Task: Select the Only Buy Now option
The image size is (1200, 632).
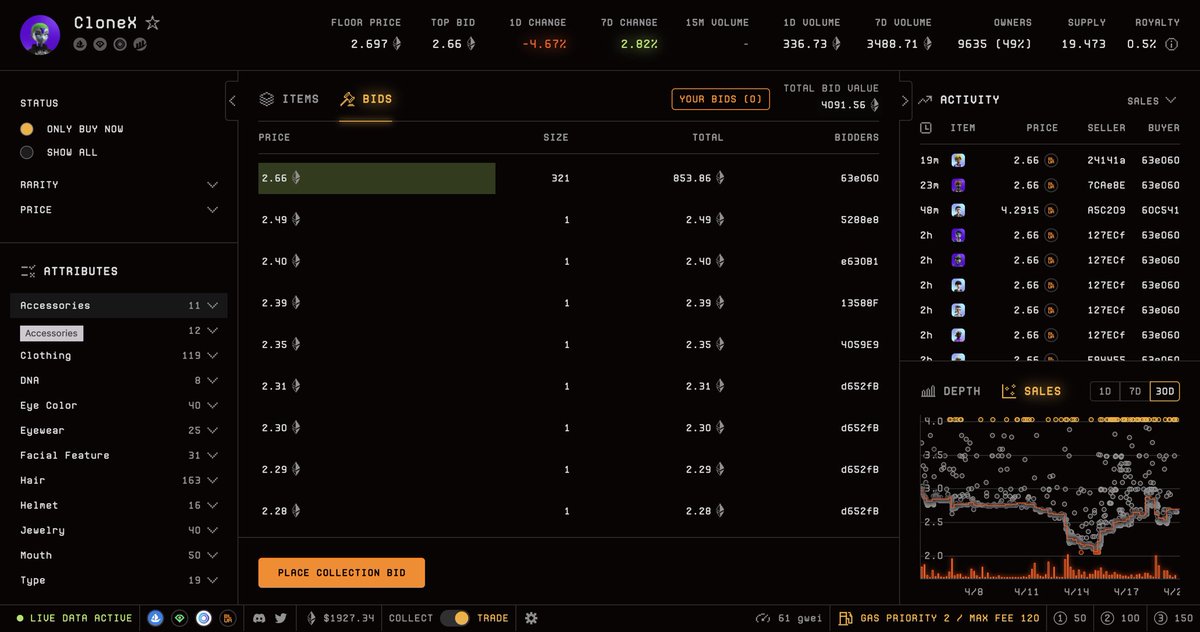Action: point(72,129)
